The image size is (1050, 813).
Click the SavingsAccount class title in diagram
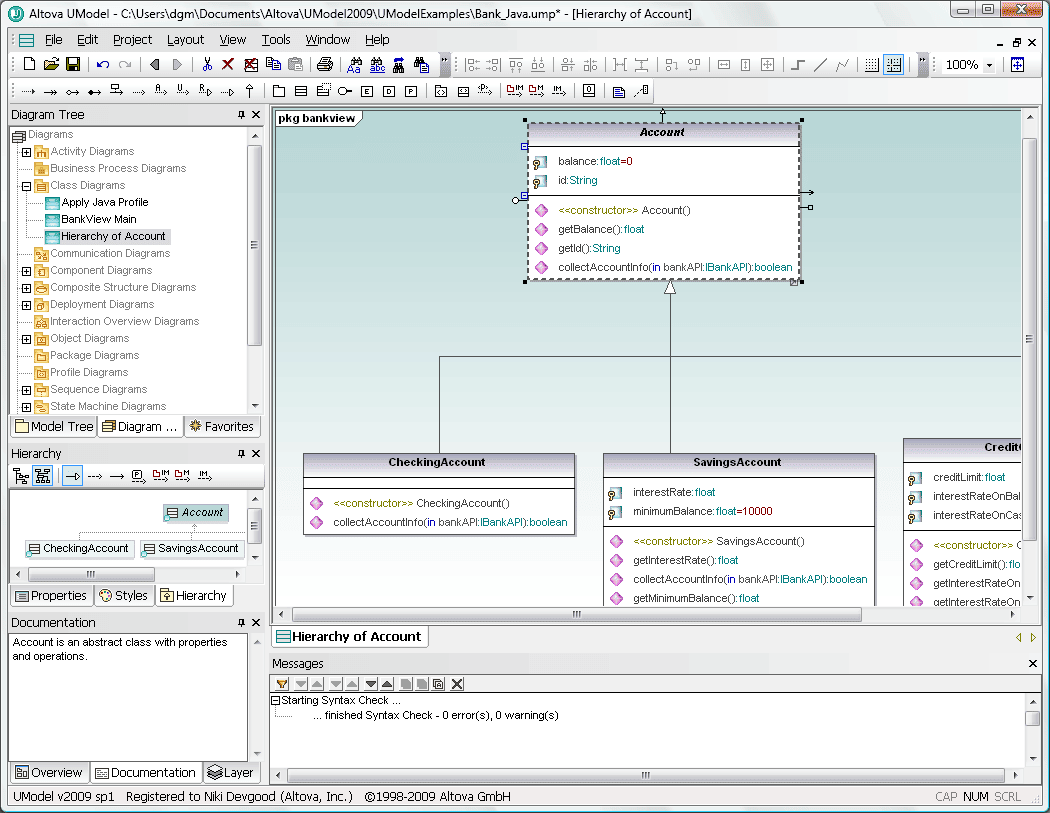737,462
